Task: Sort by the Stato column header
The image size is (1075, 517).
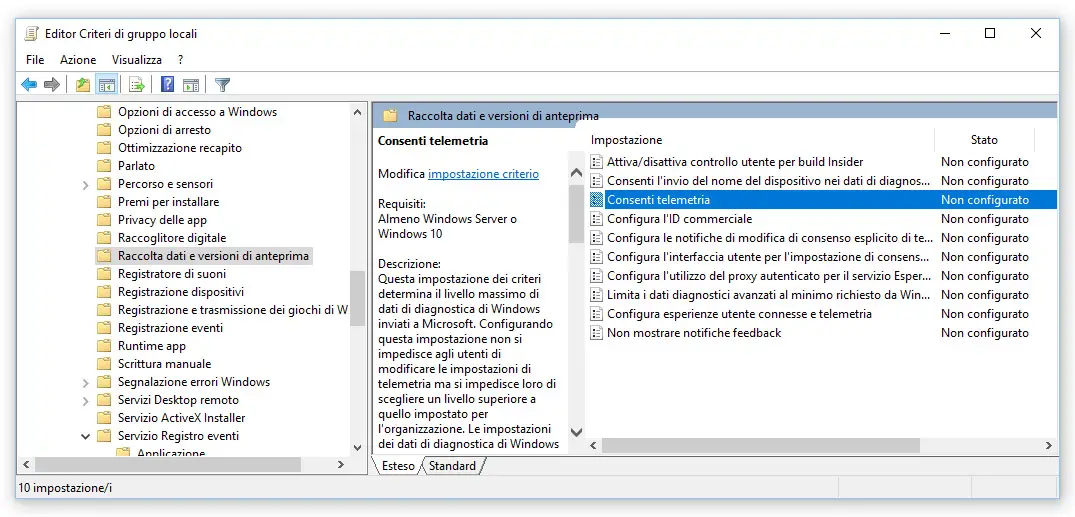Action: pos(984,140)
